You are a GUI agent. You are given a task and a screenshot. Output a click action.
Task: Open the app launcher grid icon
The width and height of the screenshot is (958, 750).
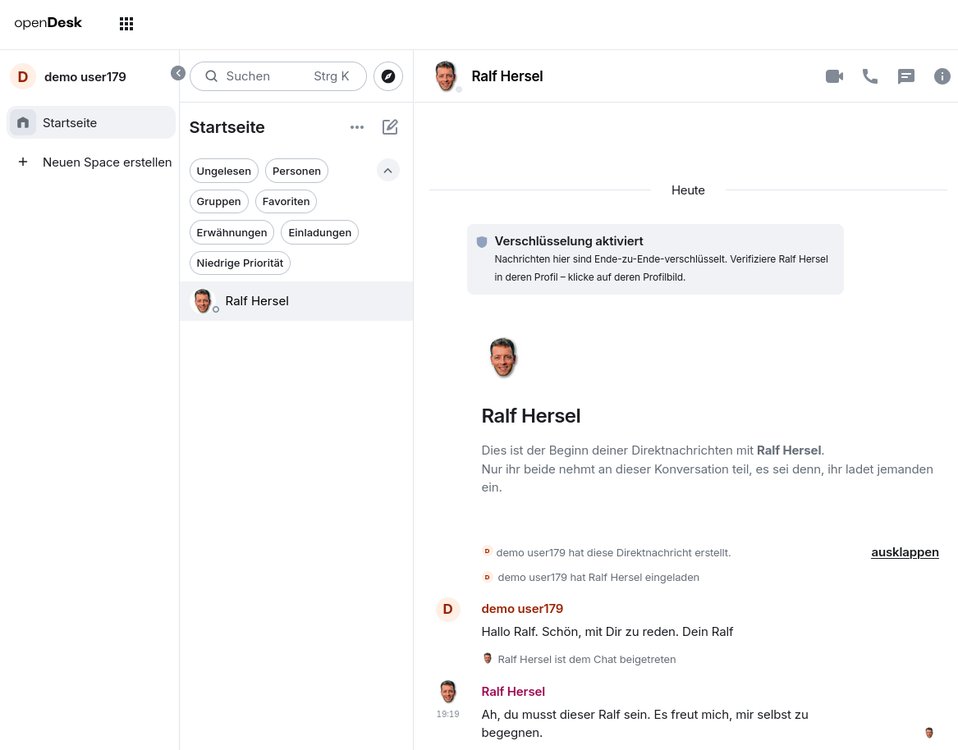[x=126, y=24]
